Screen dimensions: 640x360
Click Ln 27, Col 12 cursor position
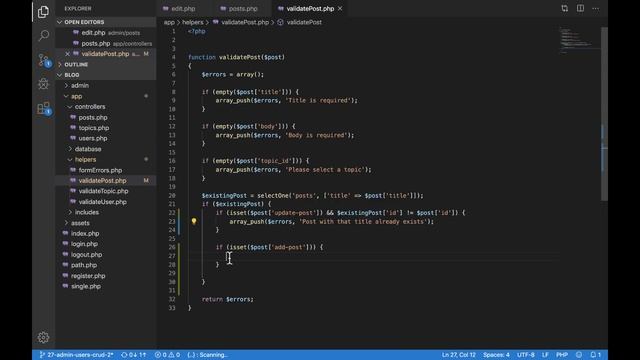[458, 355]
